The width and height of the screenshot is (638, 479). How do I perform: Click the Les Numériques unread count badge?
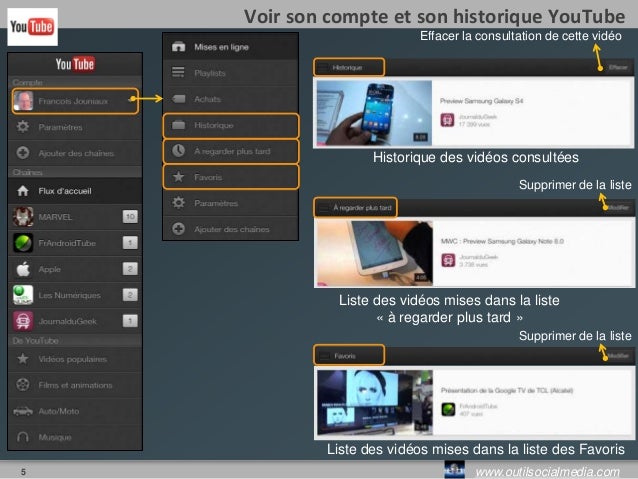(130, 295)
